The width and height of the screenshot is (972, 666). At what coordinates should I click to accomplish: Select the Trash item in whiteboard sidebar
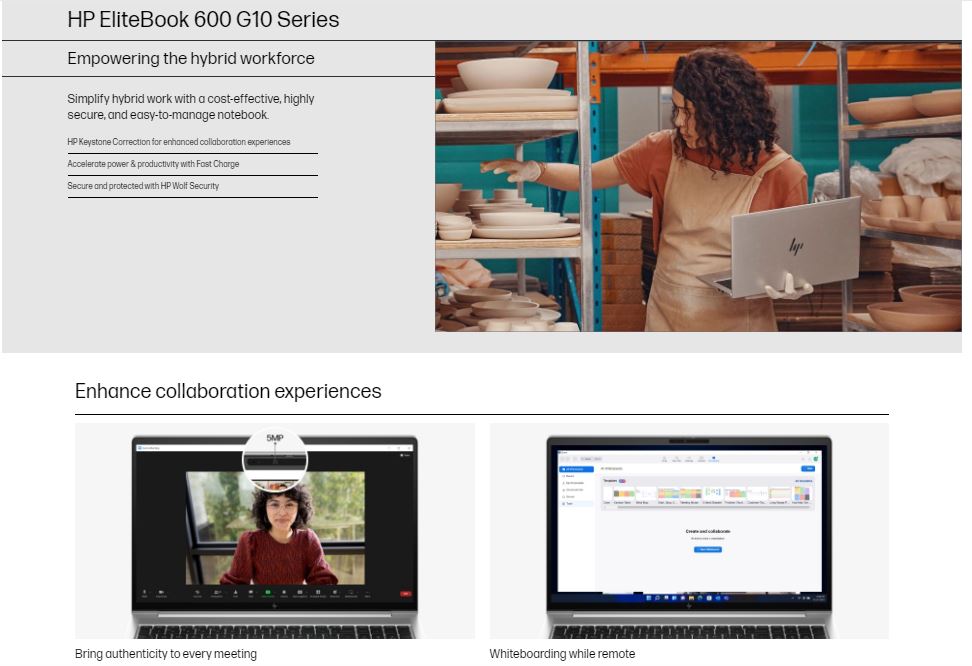(571, 504)
